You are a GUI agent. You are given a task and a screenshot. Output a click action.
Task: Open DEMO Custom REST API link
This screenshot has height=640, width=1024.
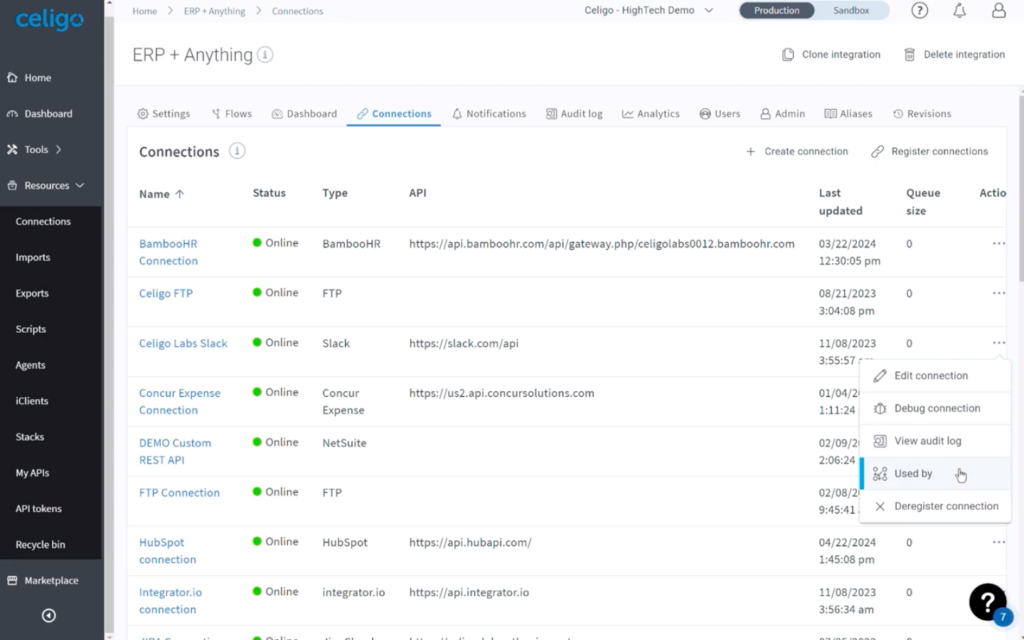coord(175,451)
